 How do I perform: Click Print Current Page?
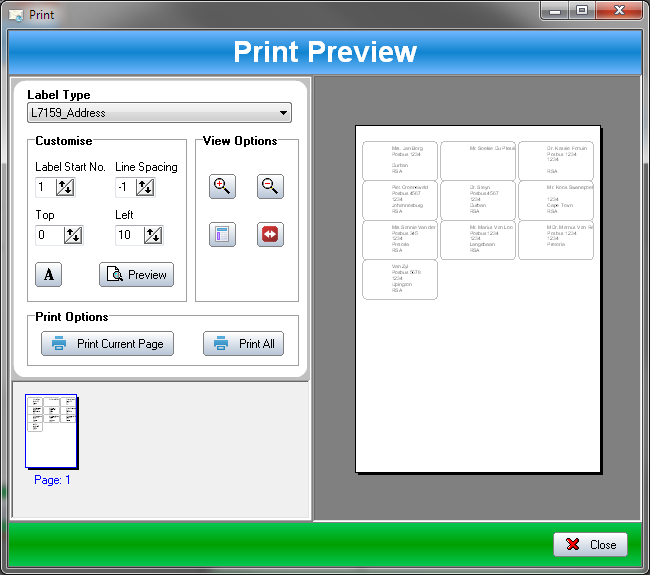(x=108, y=344)
